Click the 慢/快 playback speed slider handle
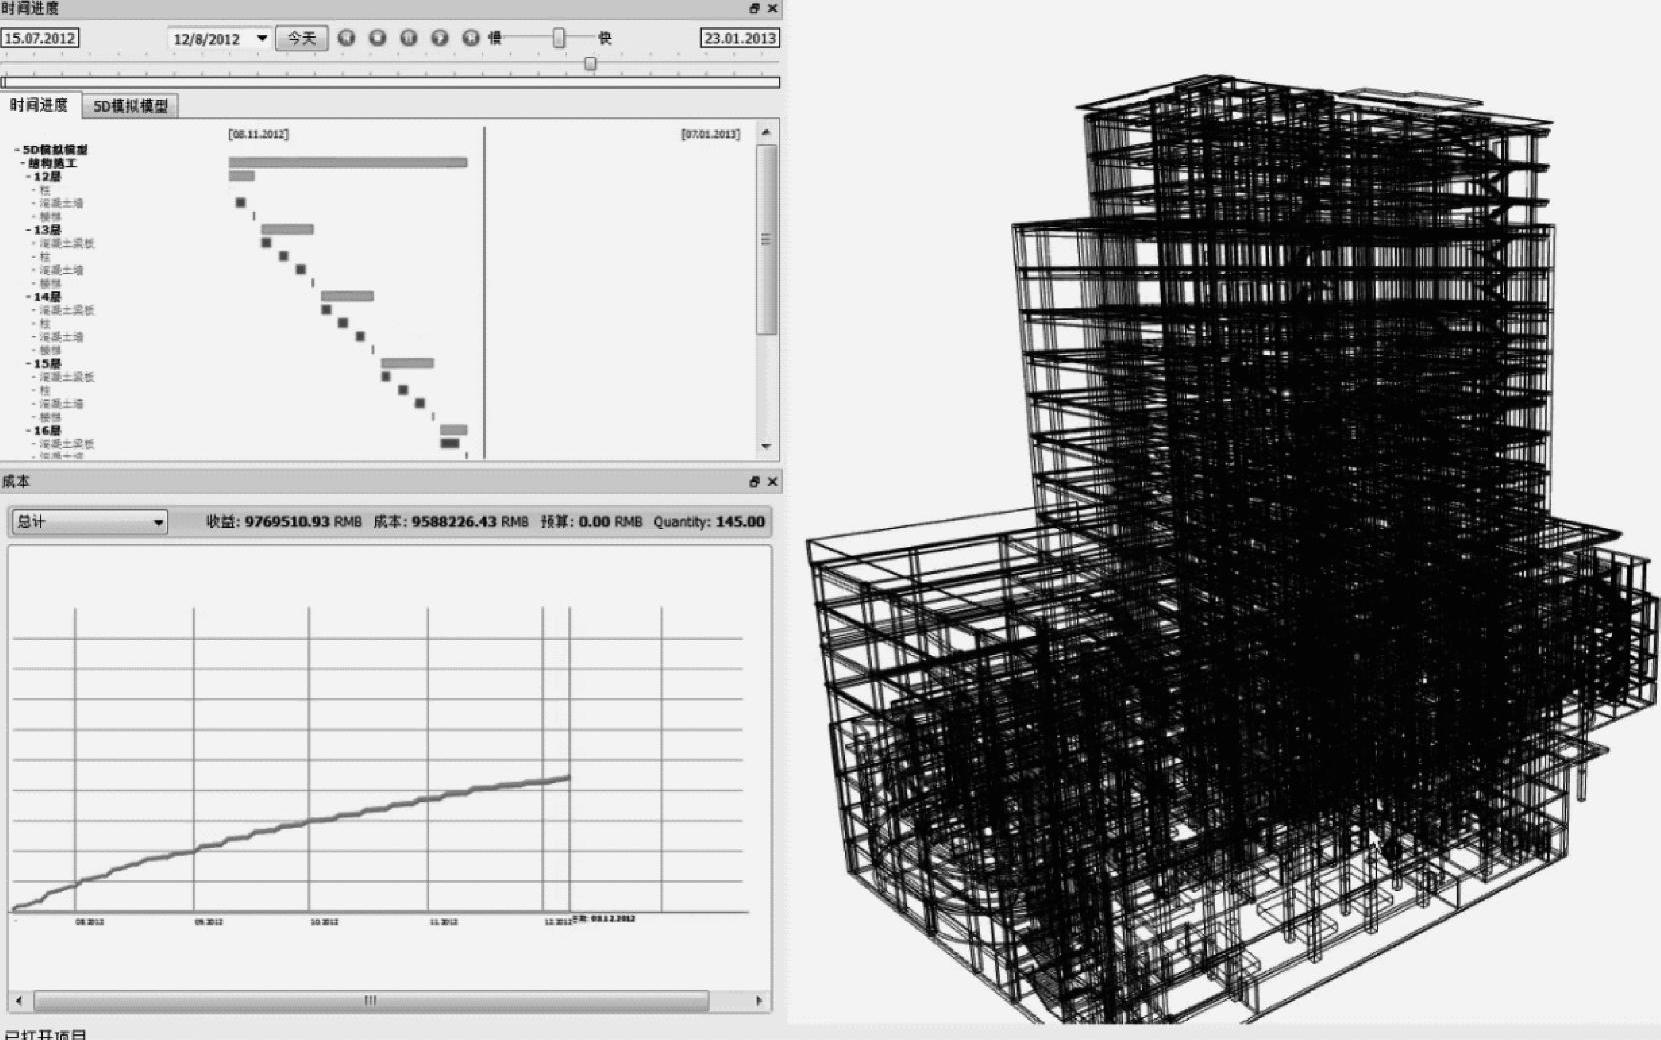Viewport: 1661px width, 1040px height. (x=559, y=38)
